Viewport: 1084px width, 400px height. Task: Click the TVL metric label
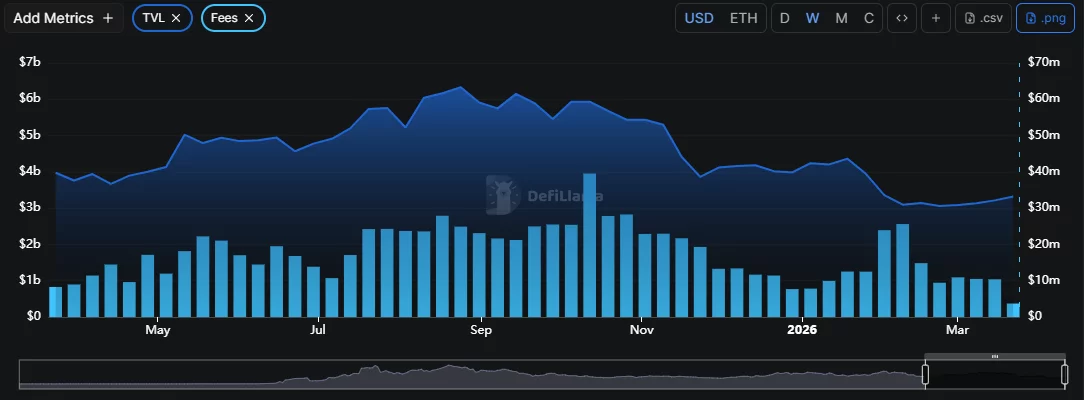153,18
